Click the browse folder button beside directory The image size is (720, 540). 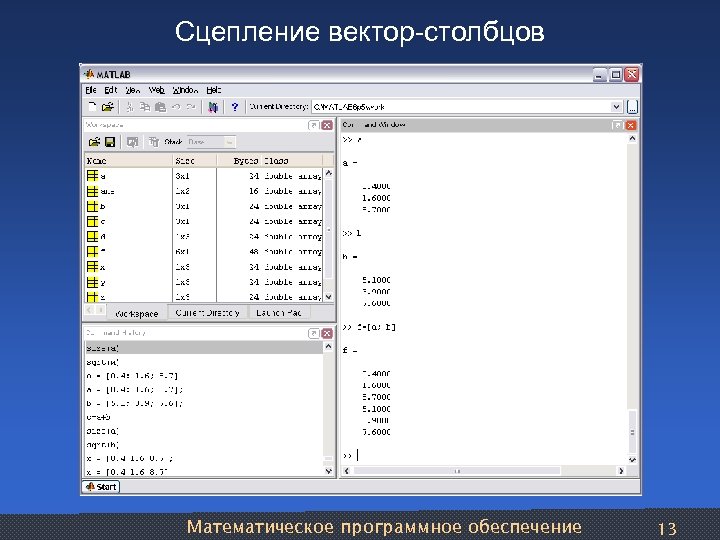[x=632, y=107]
